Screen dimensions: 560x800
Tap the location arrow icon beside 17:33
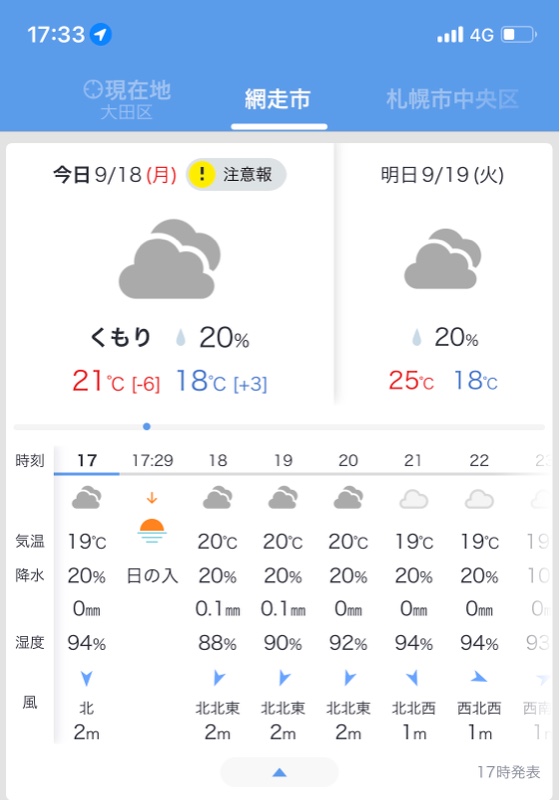[100, 35]
